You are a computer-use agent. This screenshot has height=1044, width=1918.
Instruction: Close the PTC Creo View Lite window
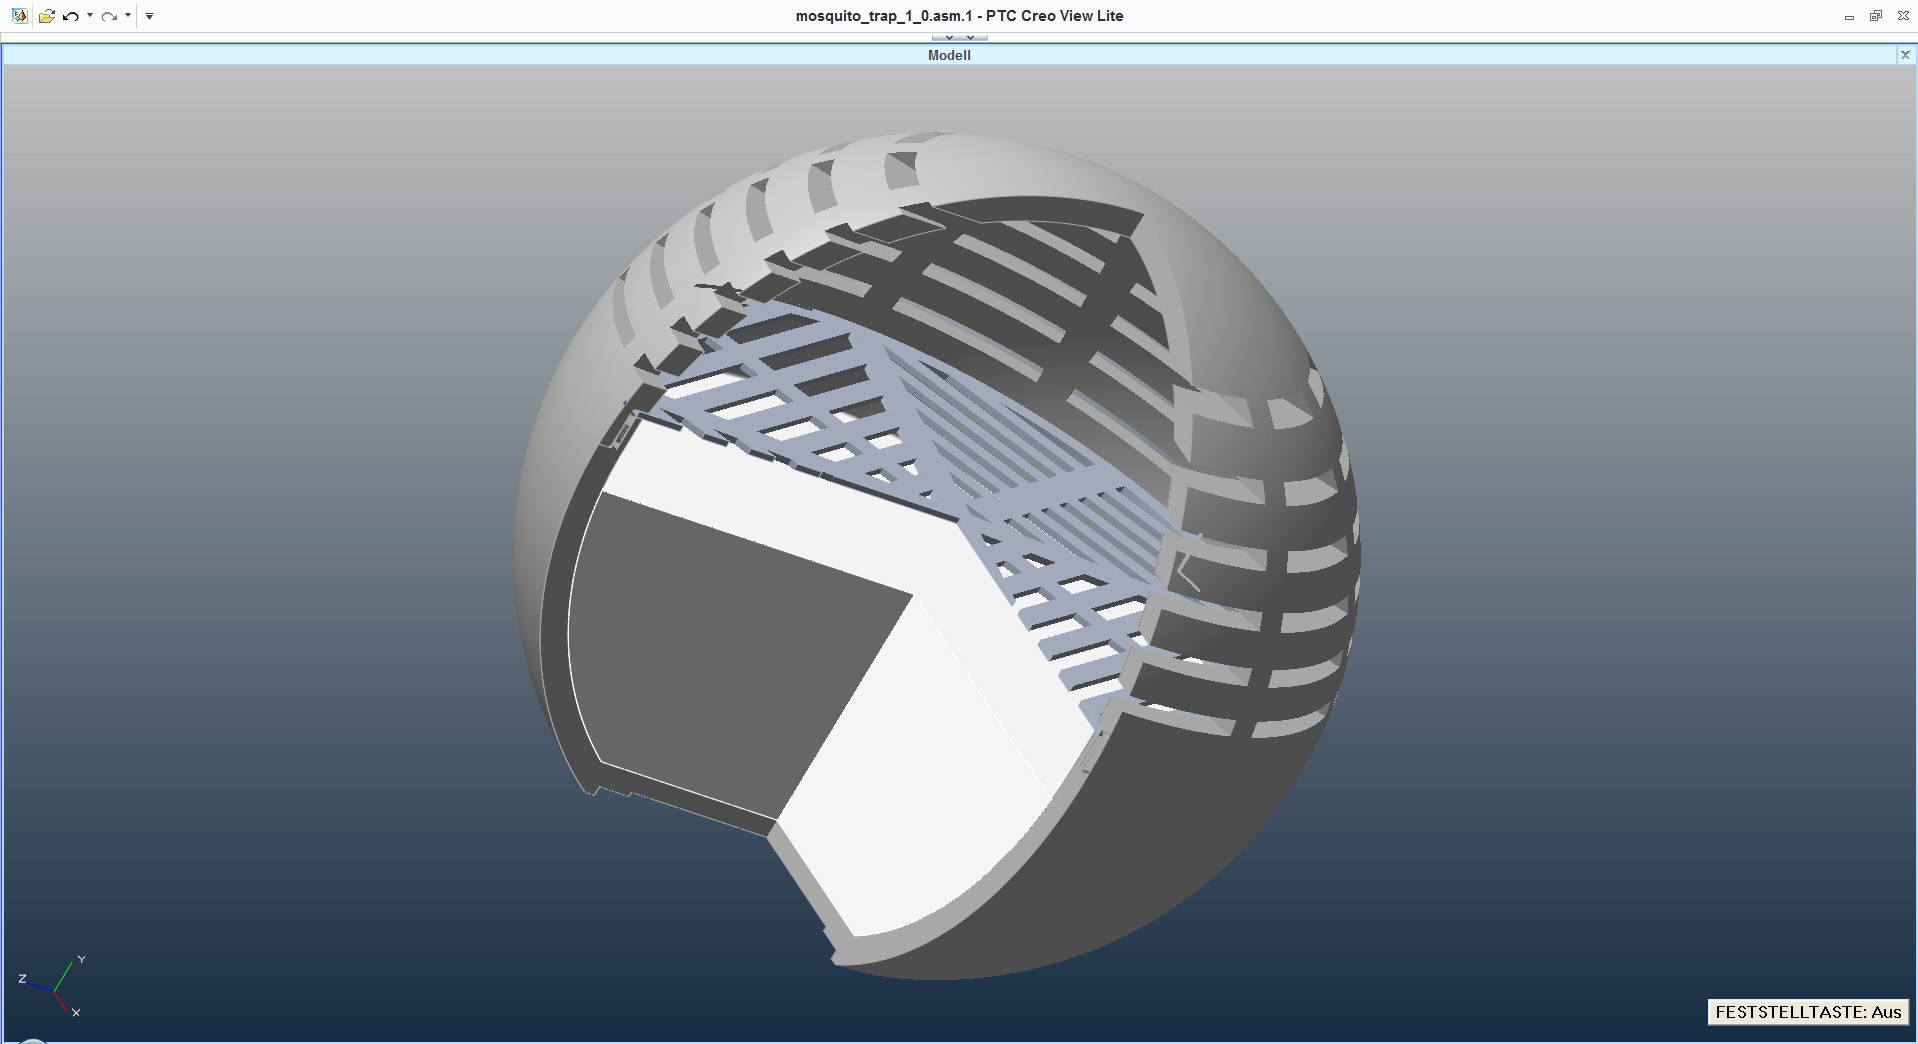coord(1903,16)
